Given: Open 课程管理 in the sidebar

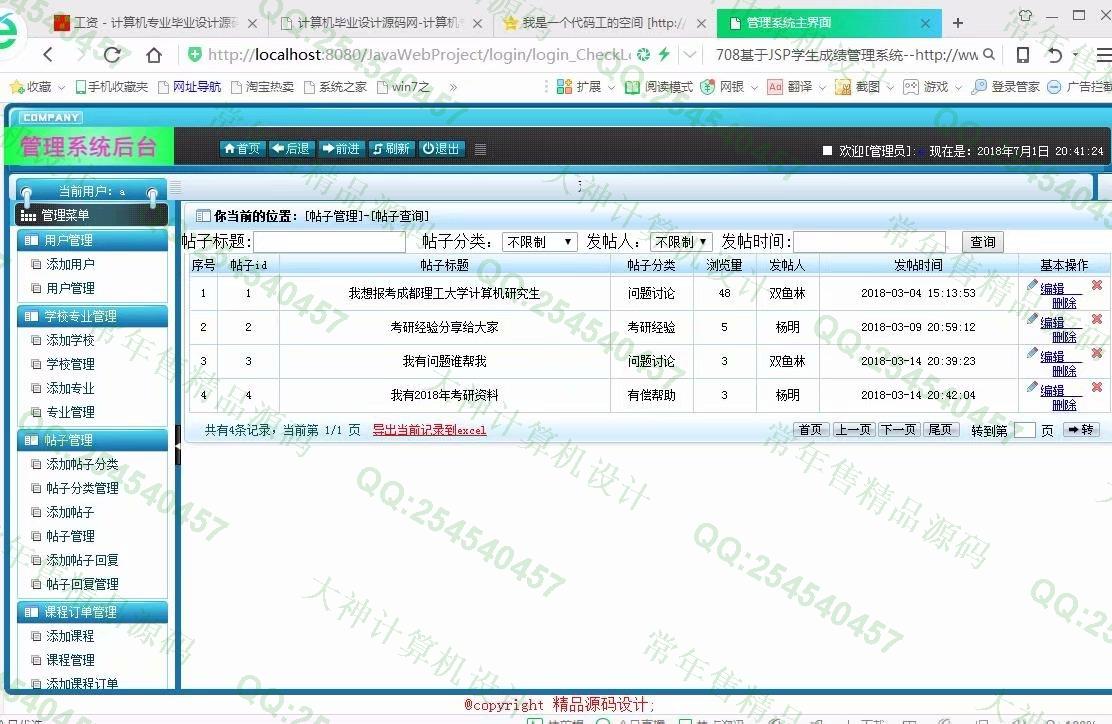Looking at the screenshot, I should tap(70, 660).
